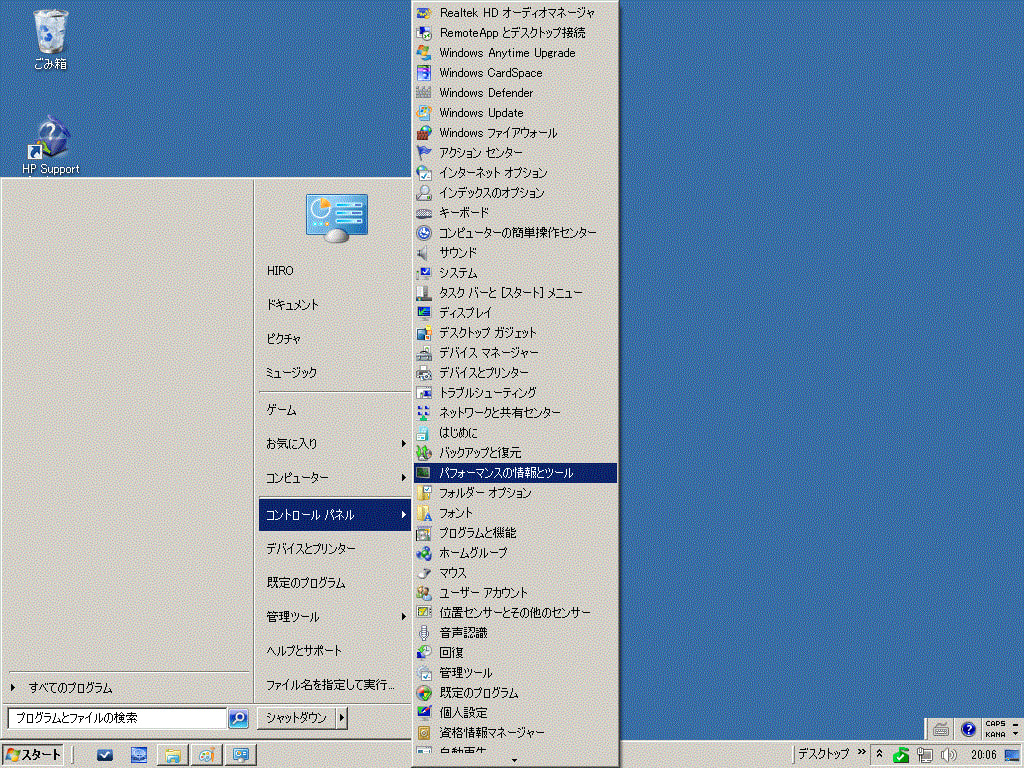Open デバイス マネージャー from Control Panel list

pos(488,353)
